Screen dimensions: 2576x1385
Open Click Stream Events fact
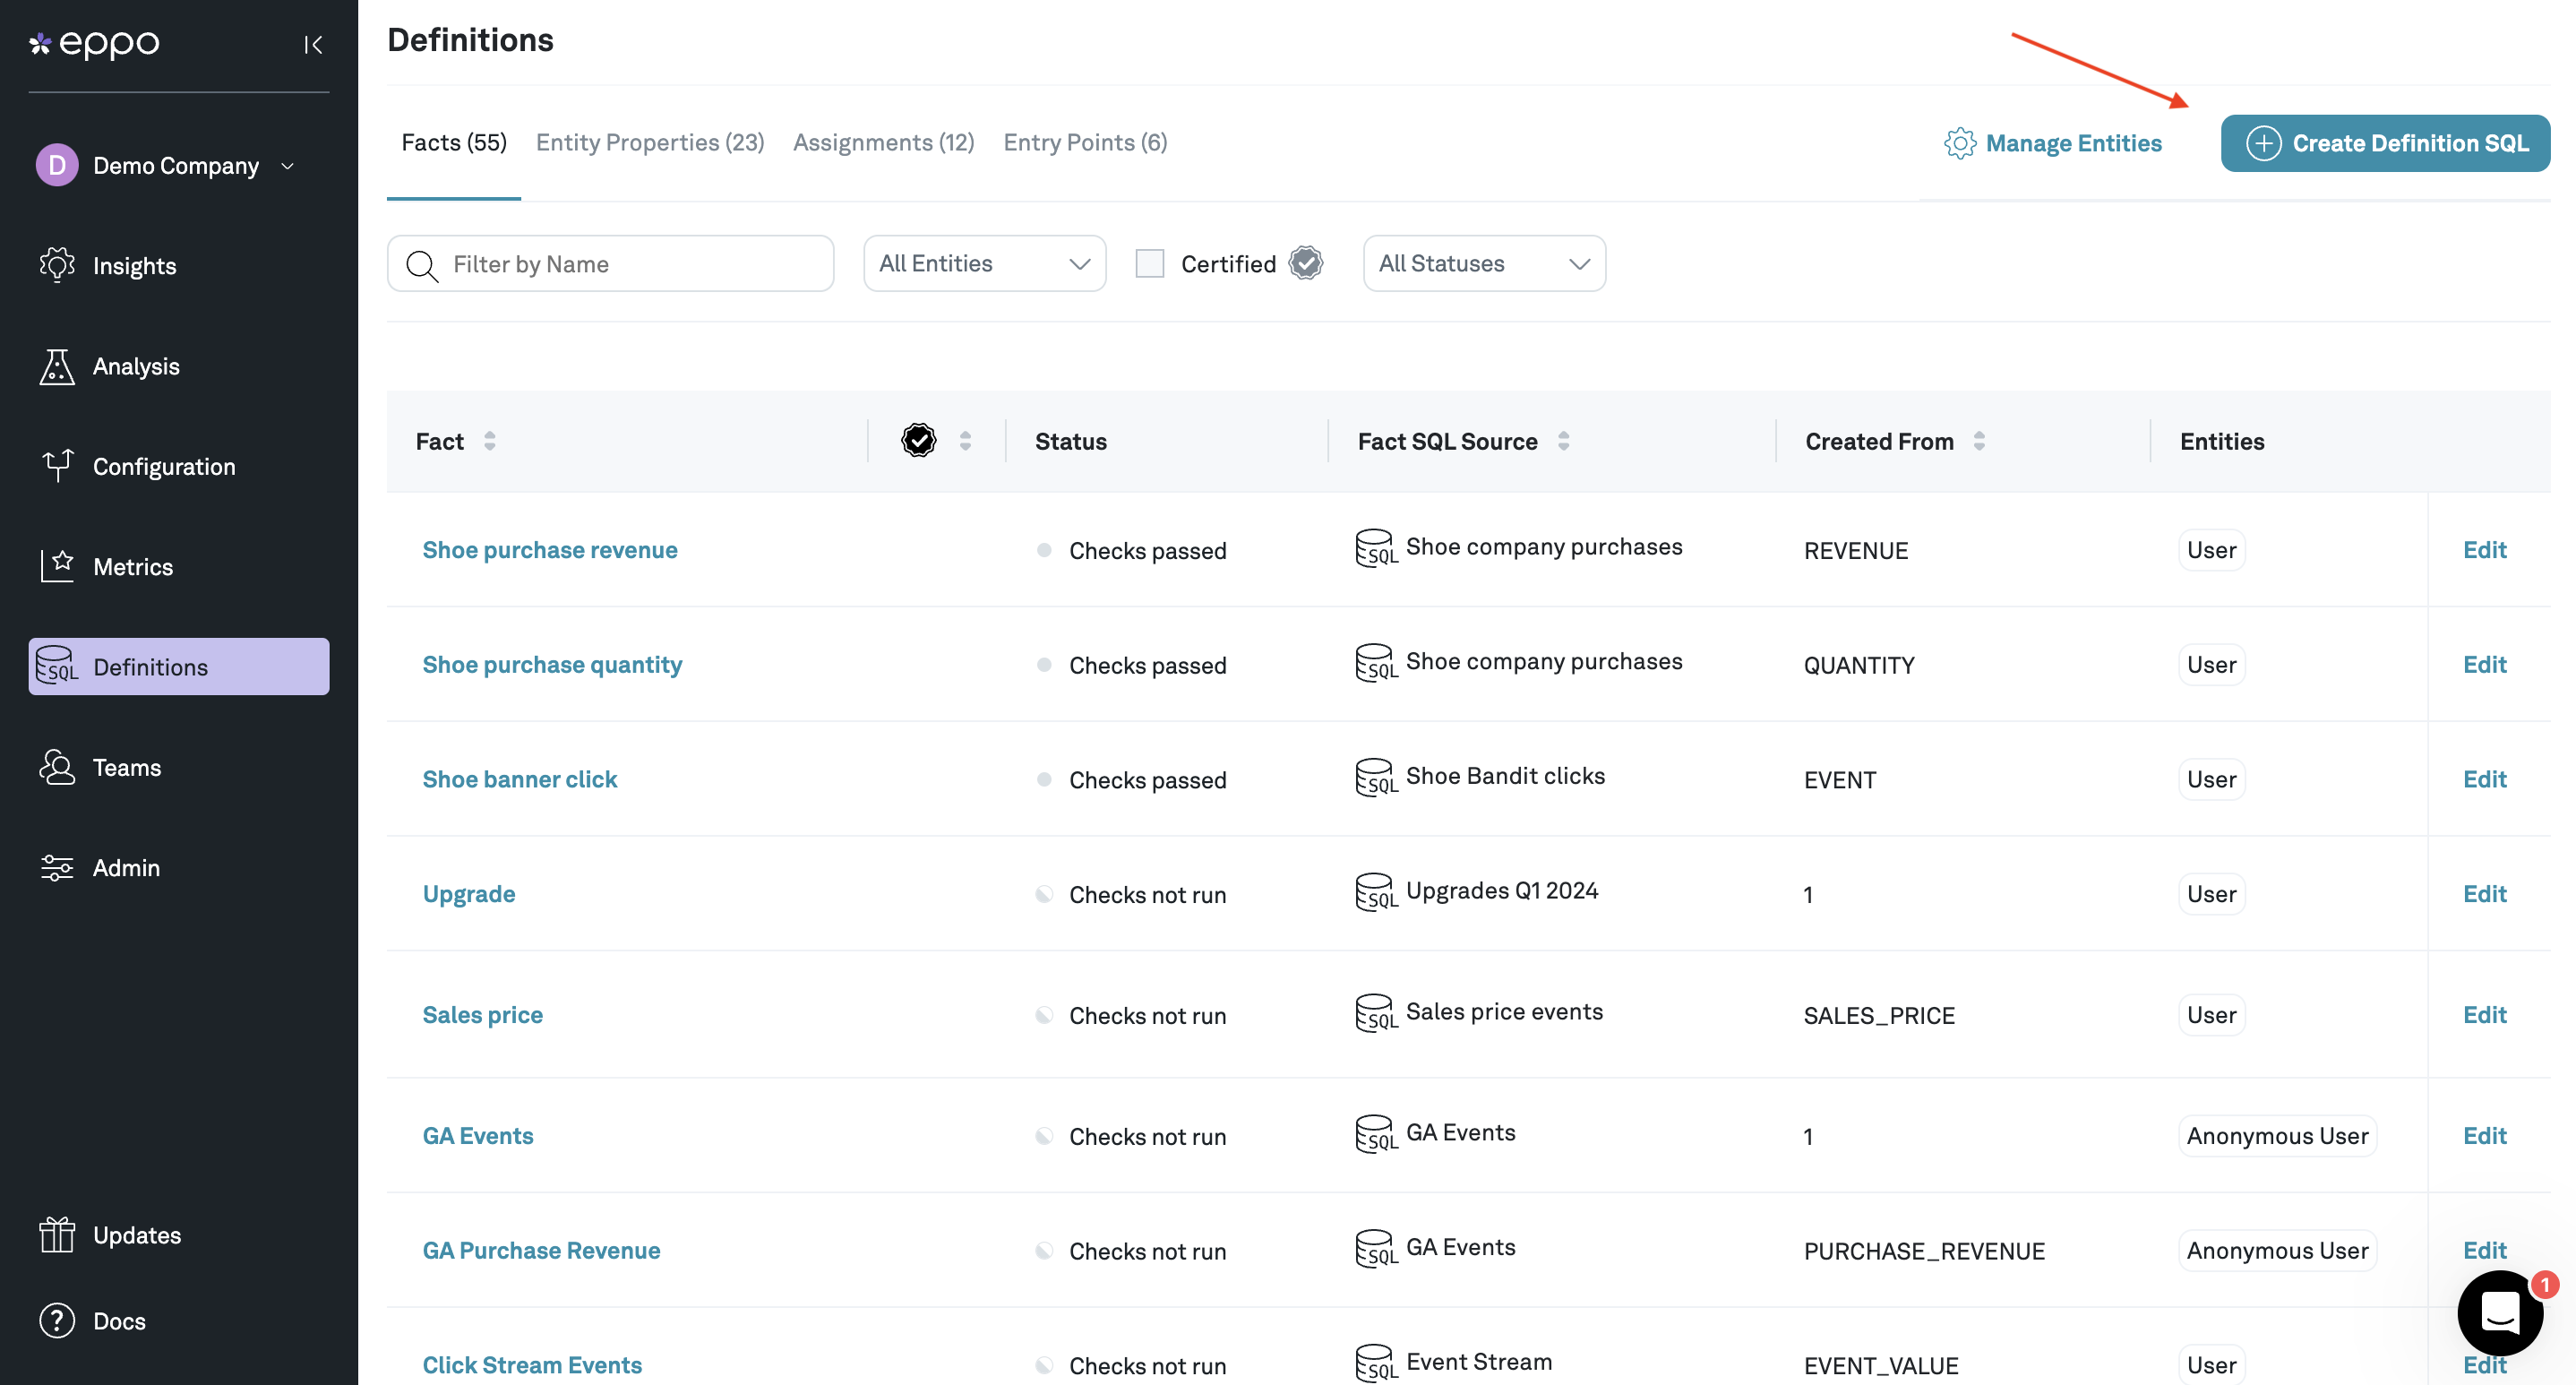(x=532, y=1364)
